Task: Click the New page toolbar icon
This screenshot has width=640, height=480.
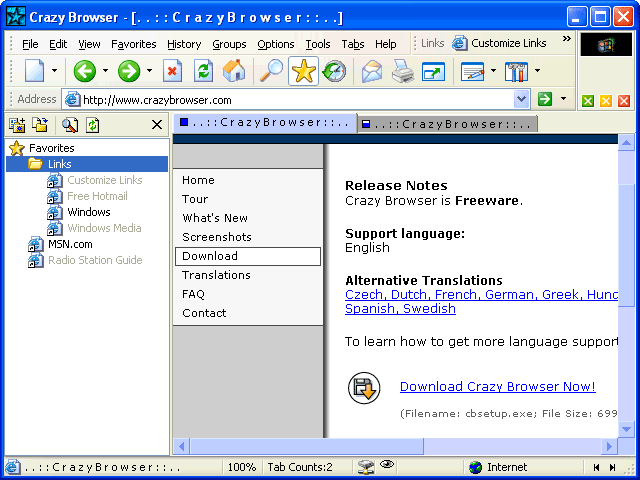Action: click(34, 71)
